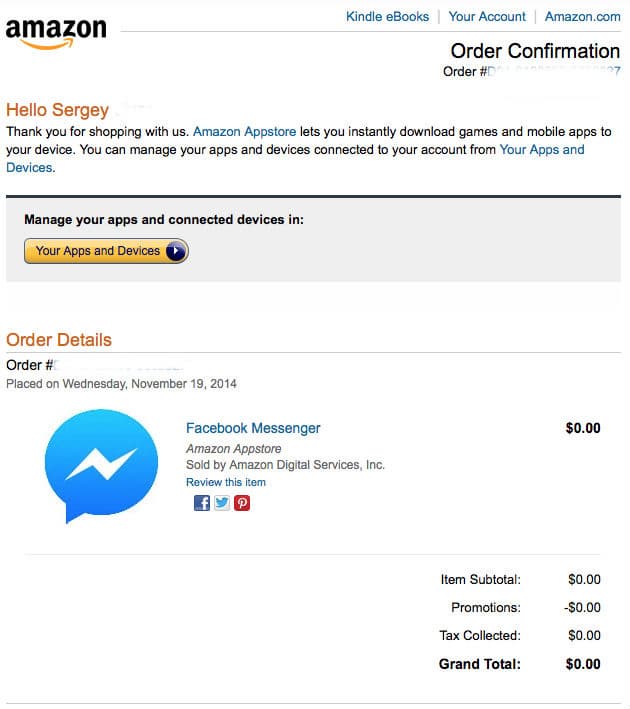Click the yellow Your Apps and Devices button
Image resolution: width=630 pixels, height=709 pixels.
106,251
